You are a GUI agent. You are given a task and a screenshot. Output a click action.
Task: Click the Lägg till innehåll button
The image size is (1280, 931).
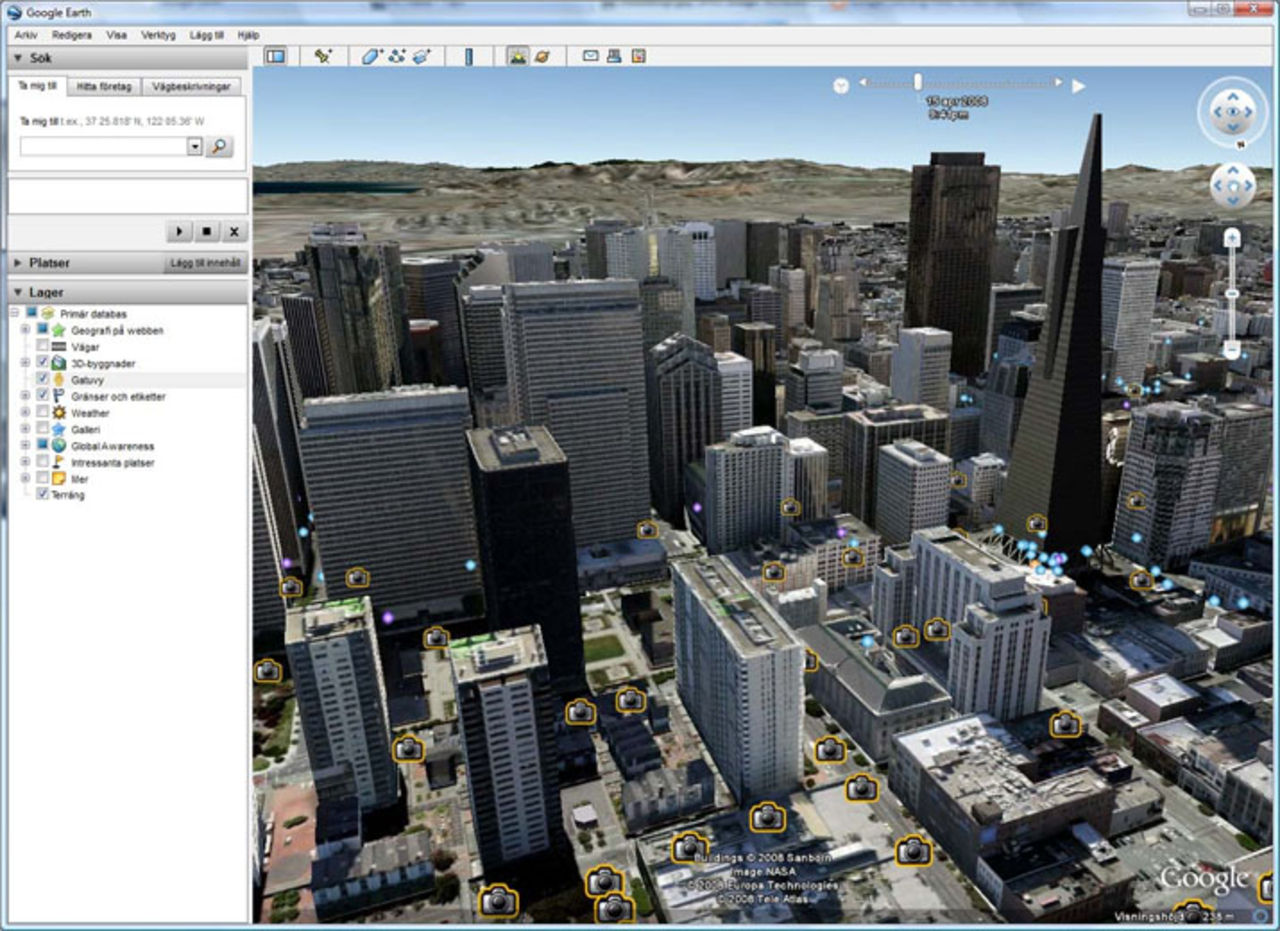[205, 263]
